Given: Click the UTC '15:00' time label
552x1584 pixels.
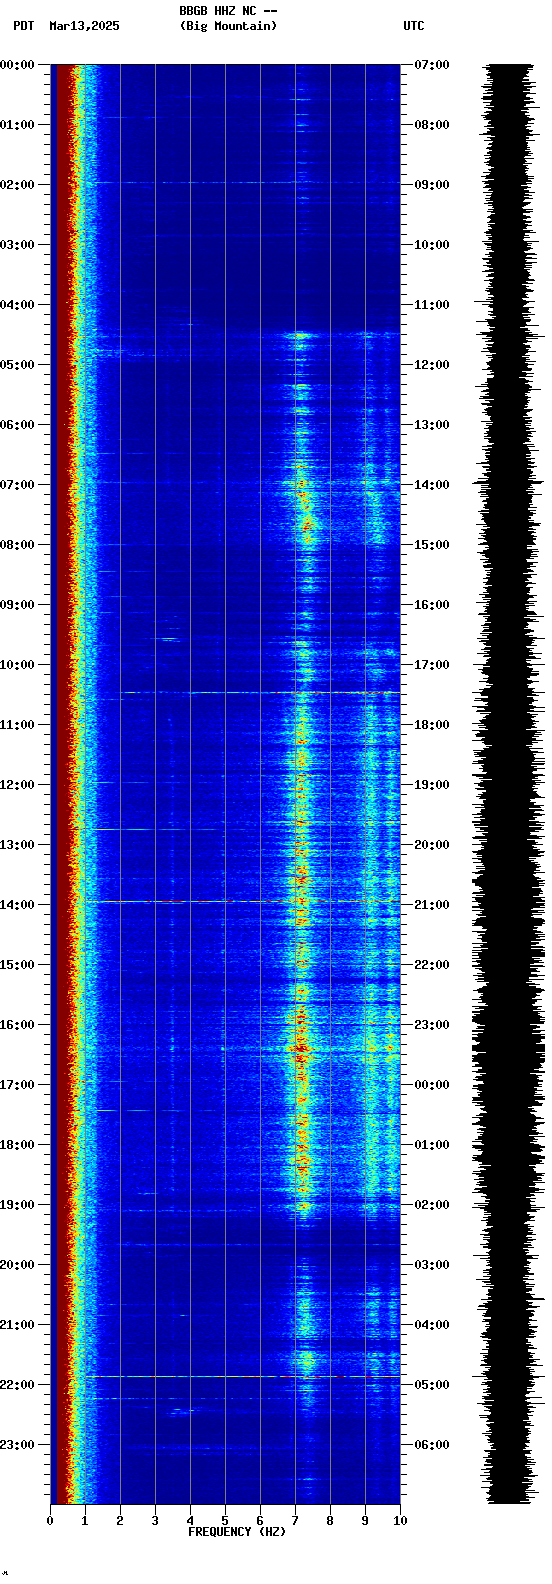Looking at the screenshot, I should coord(432,545).
